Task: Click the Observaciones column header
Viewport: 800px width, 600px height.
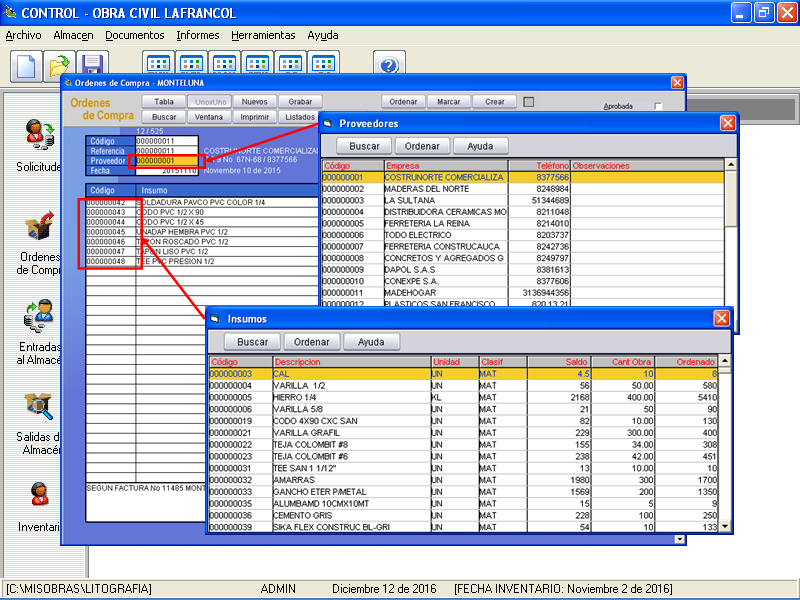Action: click(x=647, y=165)
